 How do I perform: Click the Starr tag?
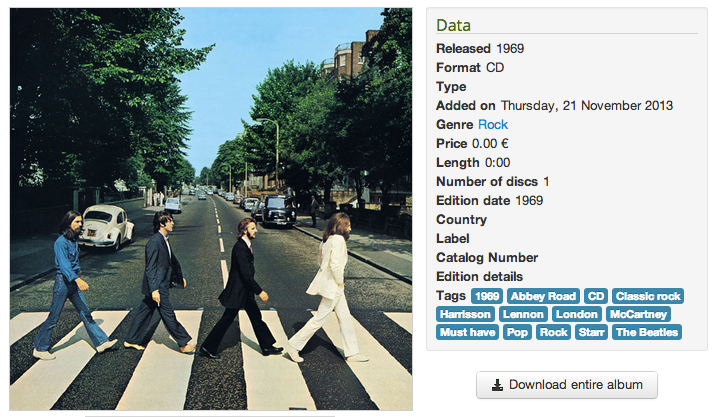point(591,332)
